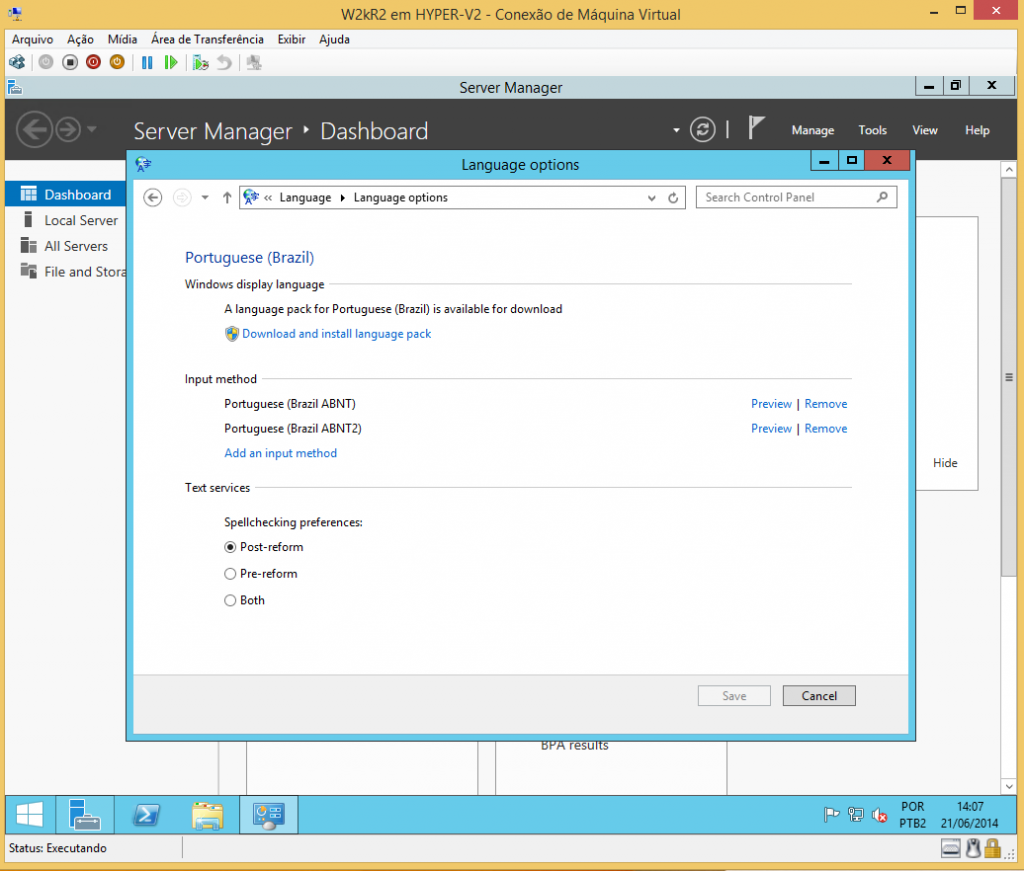Cancel the Language options dialog
The image size is (1024, 871).
point(819,696)
